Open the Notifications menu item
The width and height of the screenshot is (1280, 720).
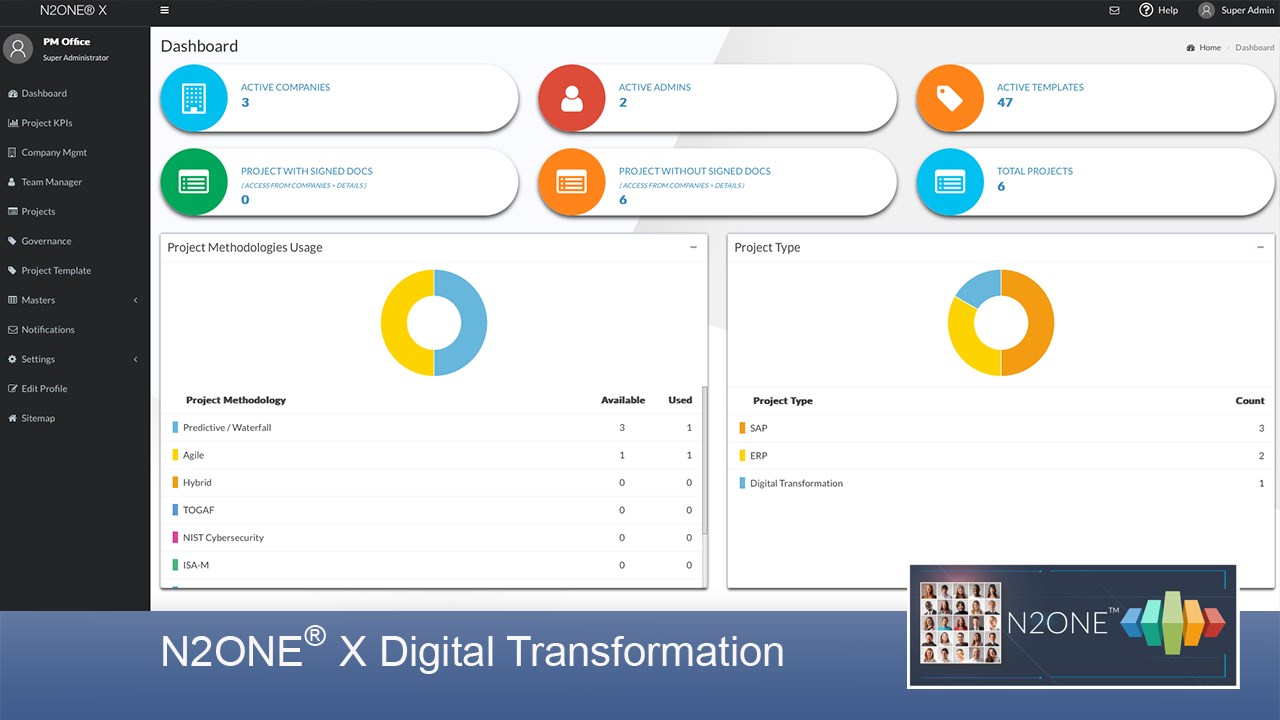tap(75, 330)
